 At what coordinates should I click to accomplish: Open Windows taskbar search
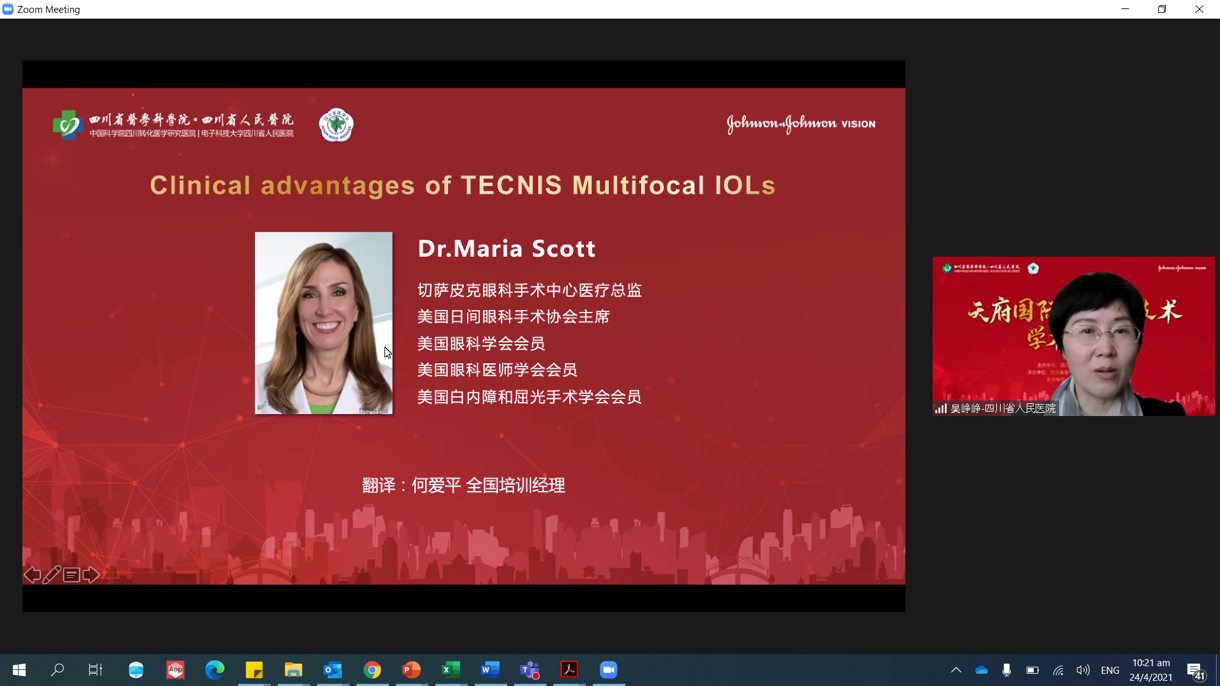pyautogui.click(x=57, y=670)
